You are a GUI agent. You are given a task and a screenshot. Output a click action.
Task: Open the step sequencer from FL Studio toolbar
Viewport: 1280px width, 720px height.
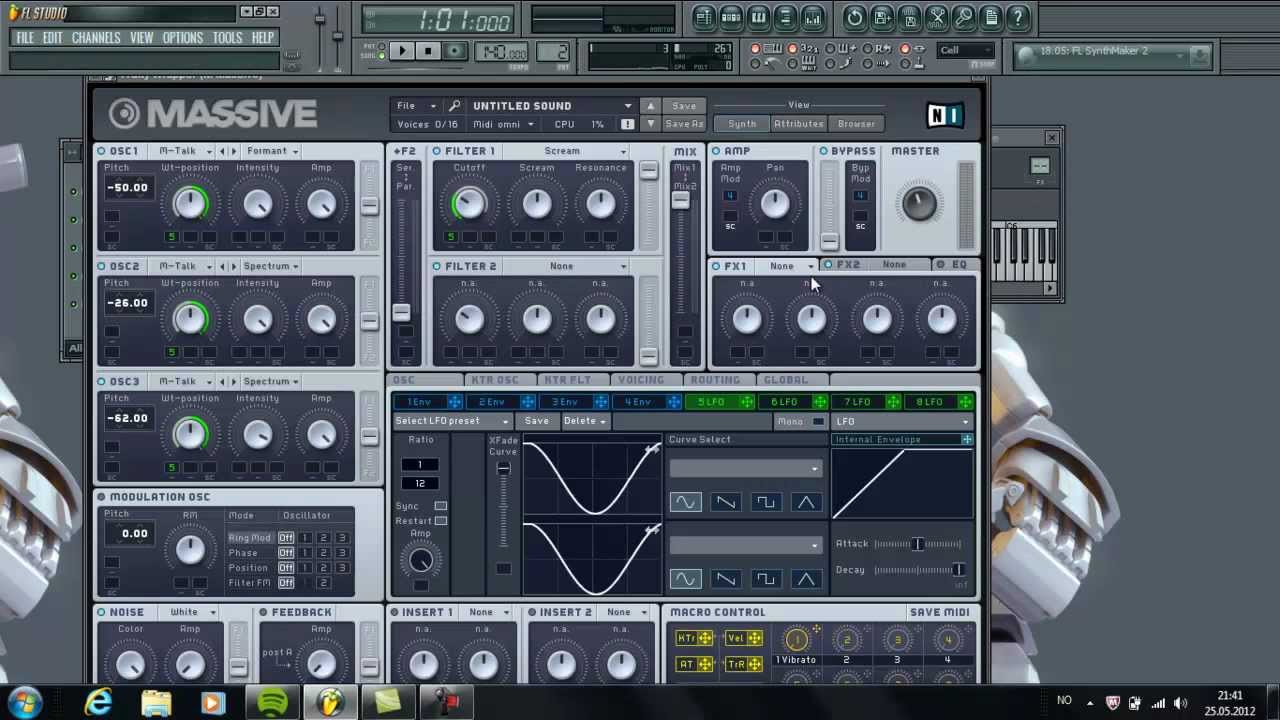731,18
